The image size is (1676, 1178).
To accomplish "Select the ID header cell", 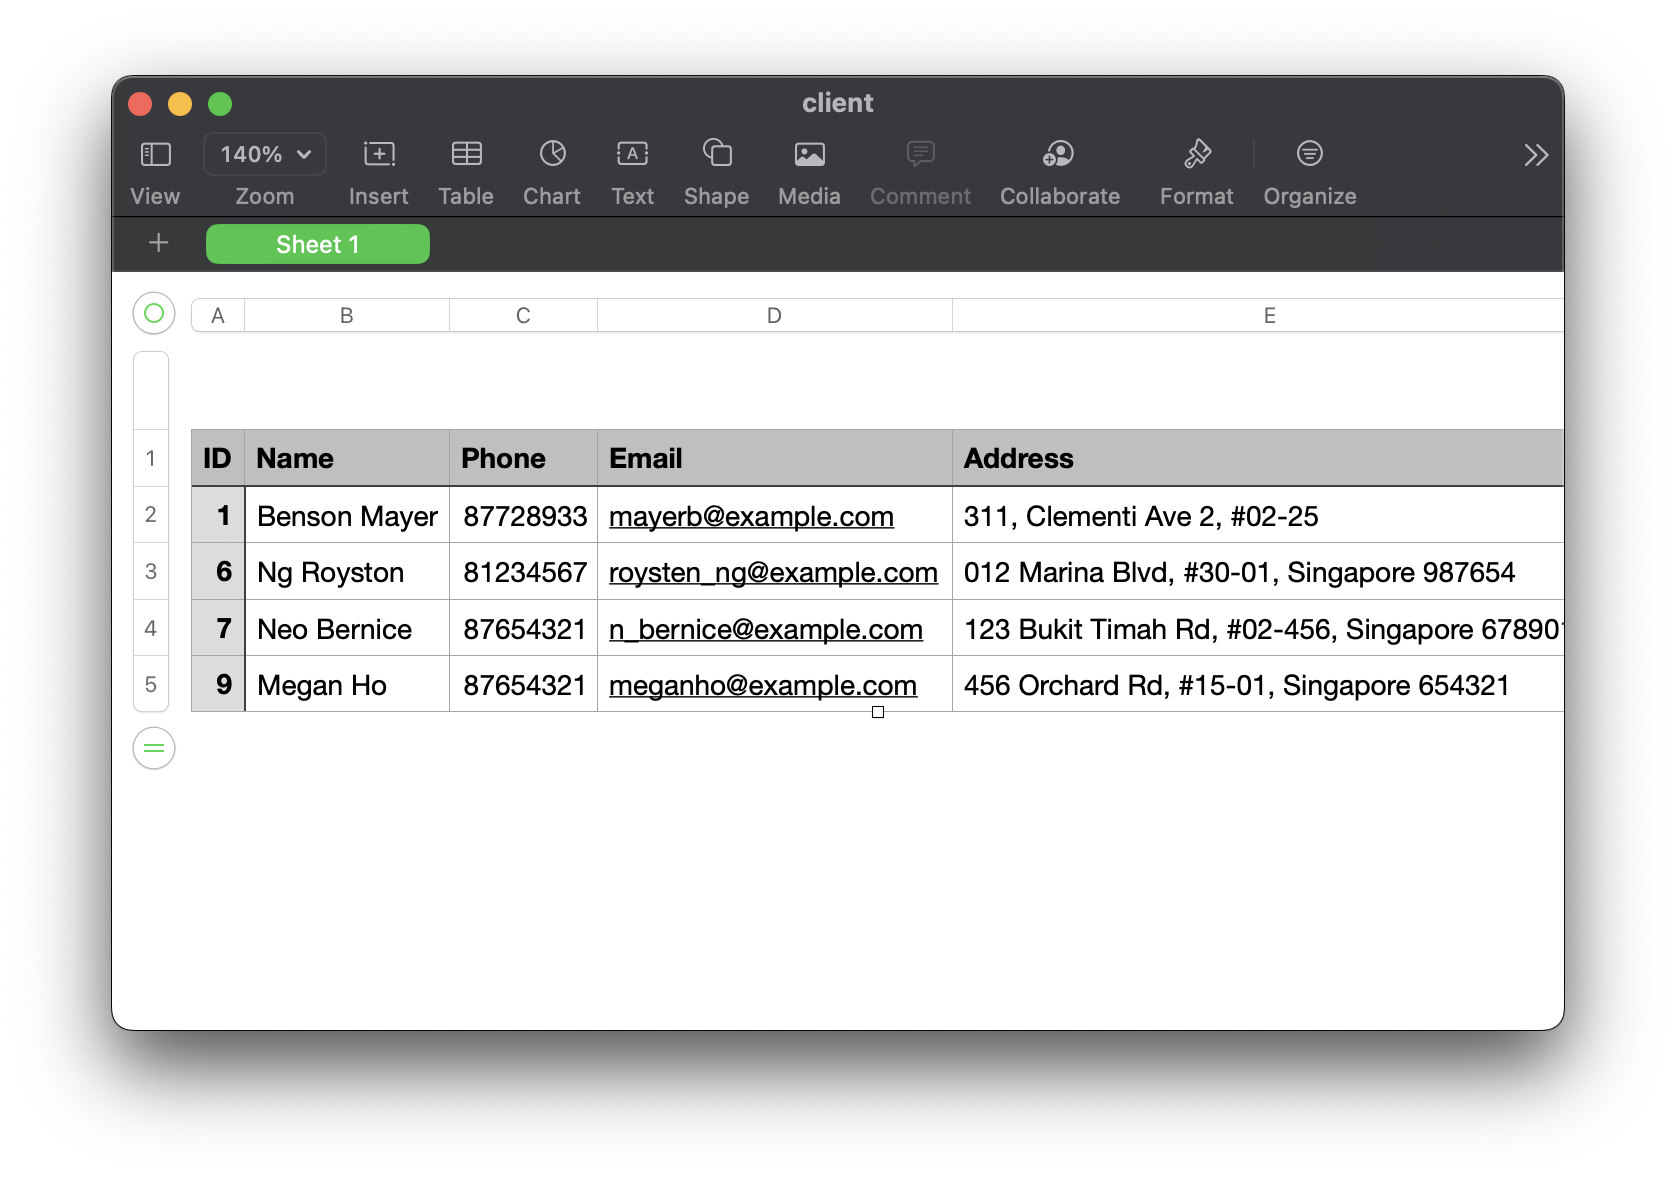I will [218, 458].
